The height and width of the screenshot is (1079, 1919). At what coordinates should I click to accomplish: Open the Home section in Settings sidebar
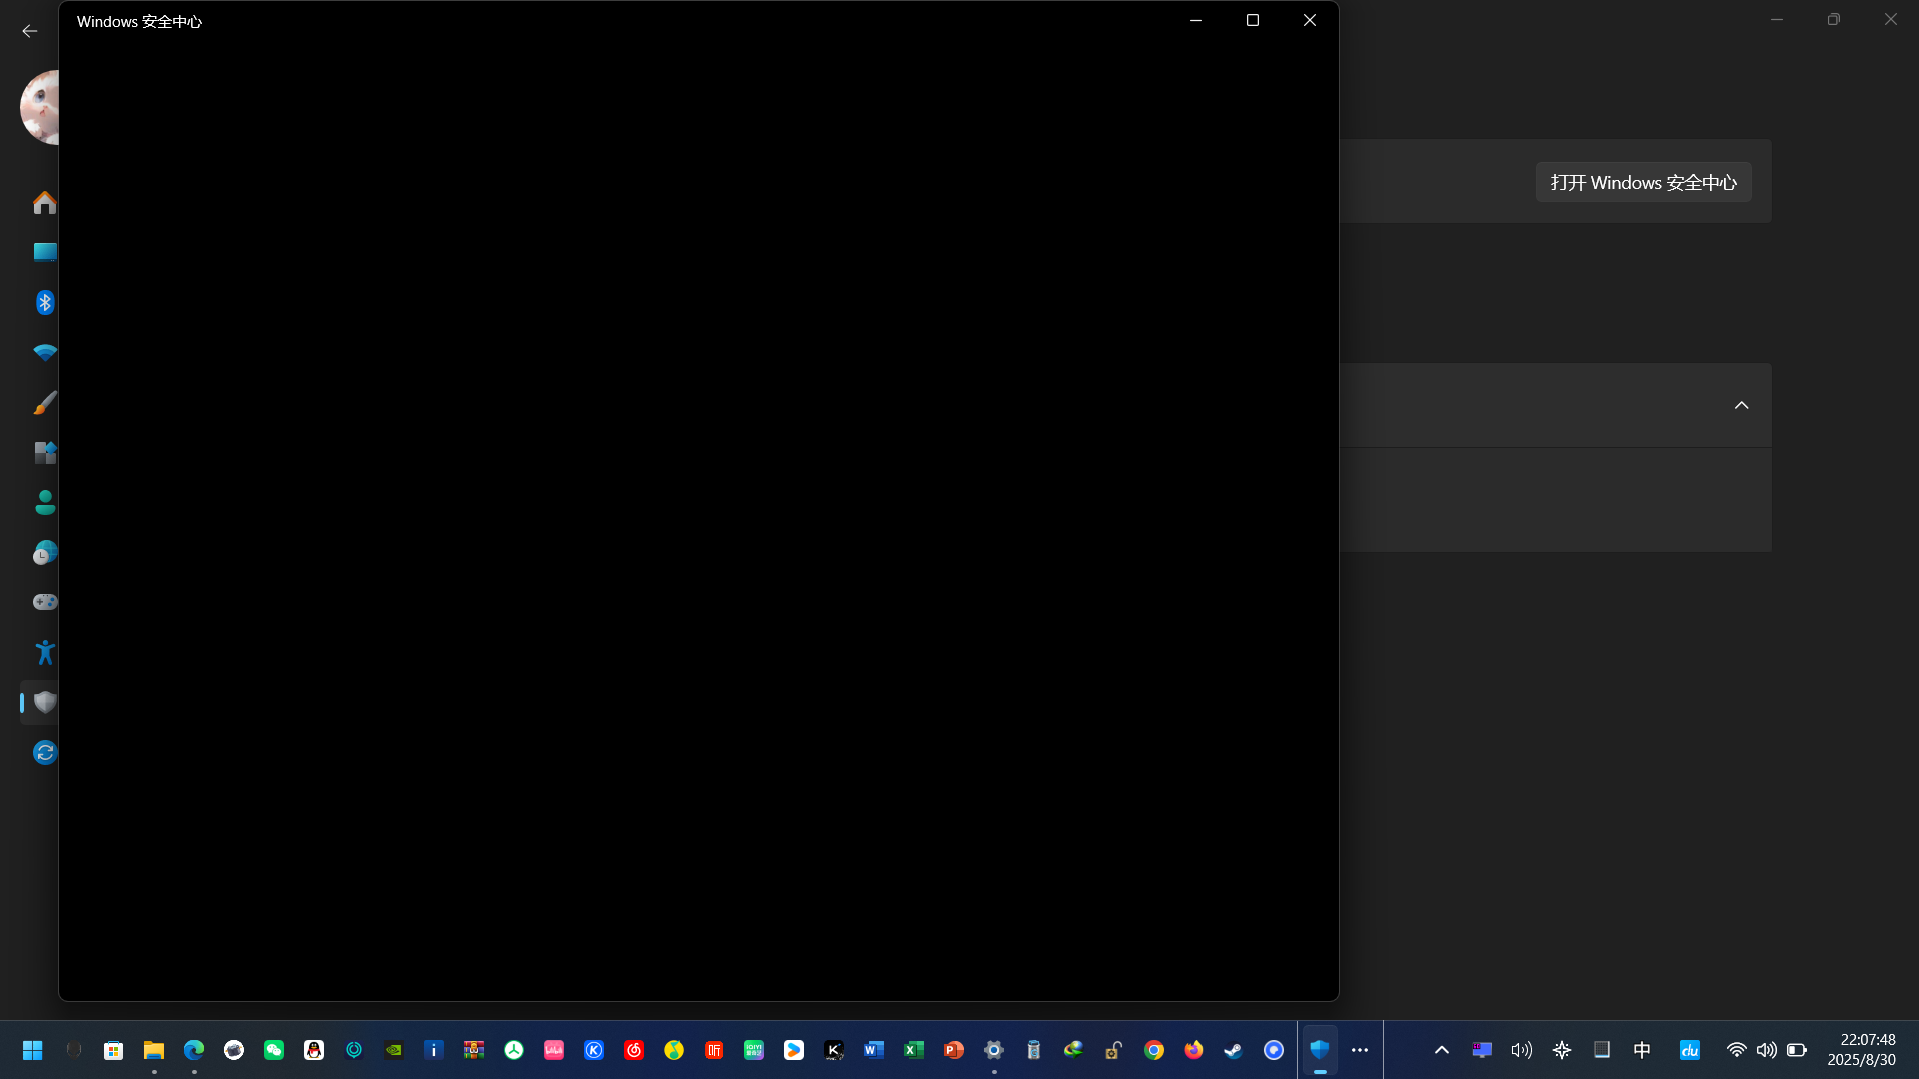44,203
